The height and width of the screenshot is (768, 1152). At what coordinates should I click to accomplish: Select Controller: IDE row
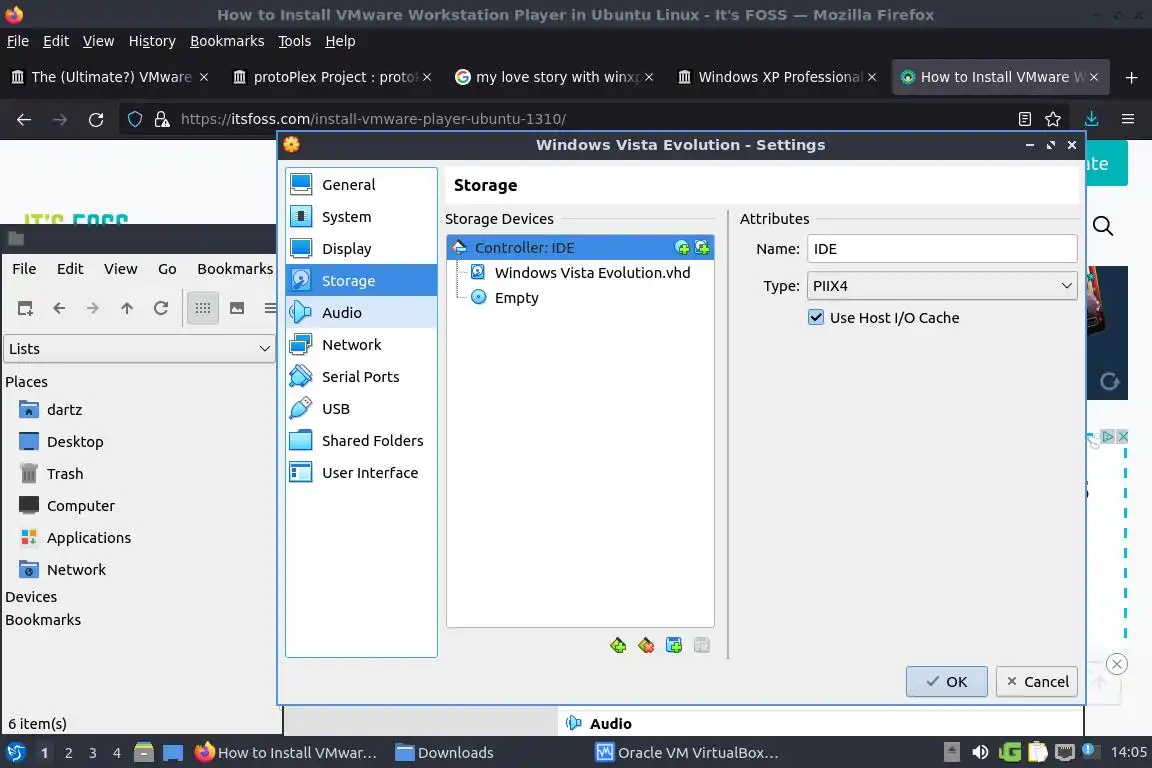click(x=580, y=248)
